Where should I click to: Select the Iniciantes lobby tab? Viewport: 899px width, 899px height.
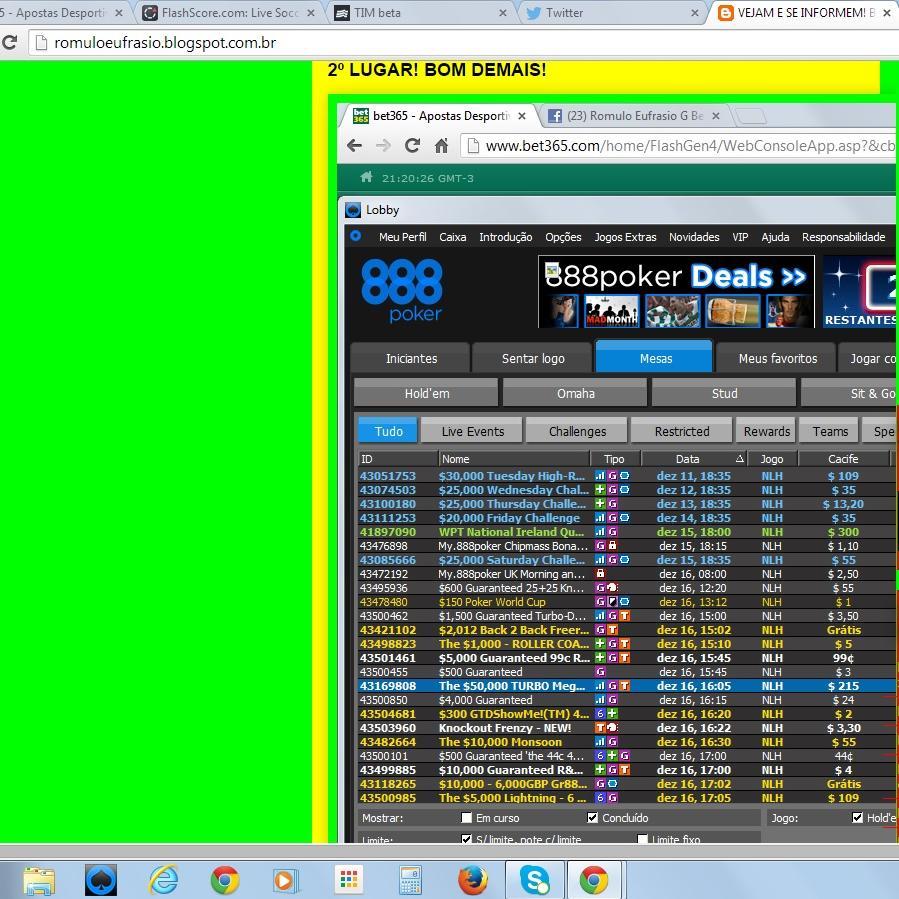point(411,358)
